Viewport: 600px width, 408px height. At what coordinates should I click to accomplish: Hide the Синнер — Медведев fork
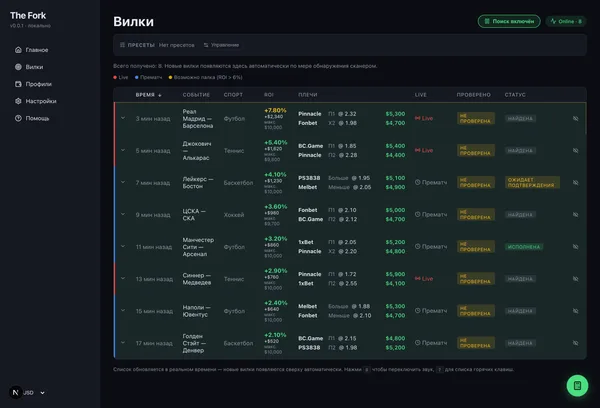click(x=576, y=279)
